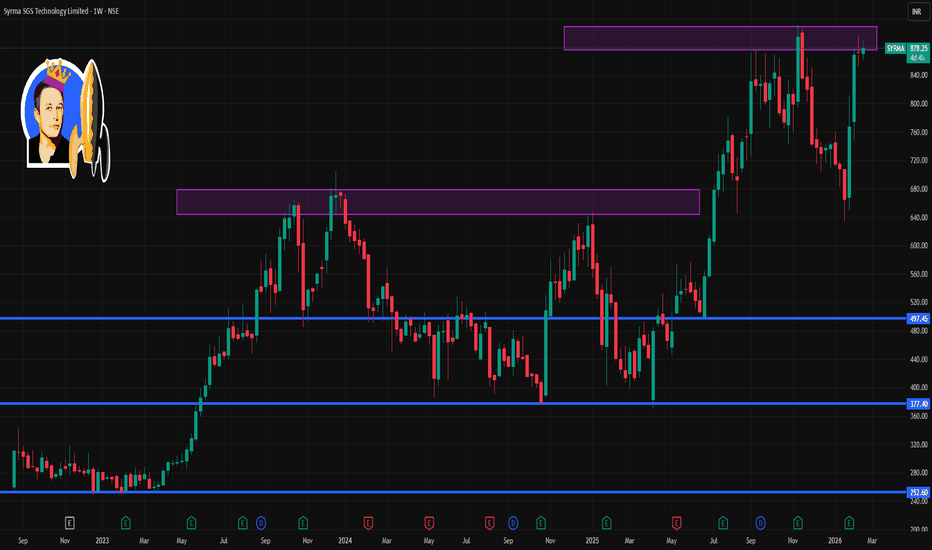Click the 377.40 horizontal line price label
Screen dimensions: 932x550
tap(918, 404)
